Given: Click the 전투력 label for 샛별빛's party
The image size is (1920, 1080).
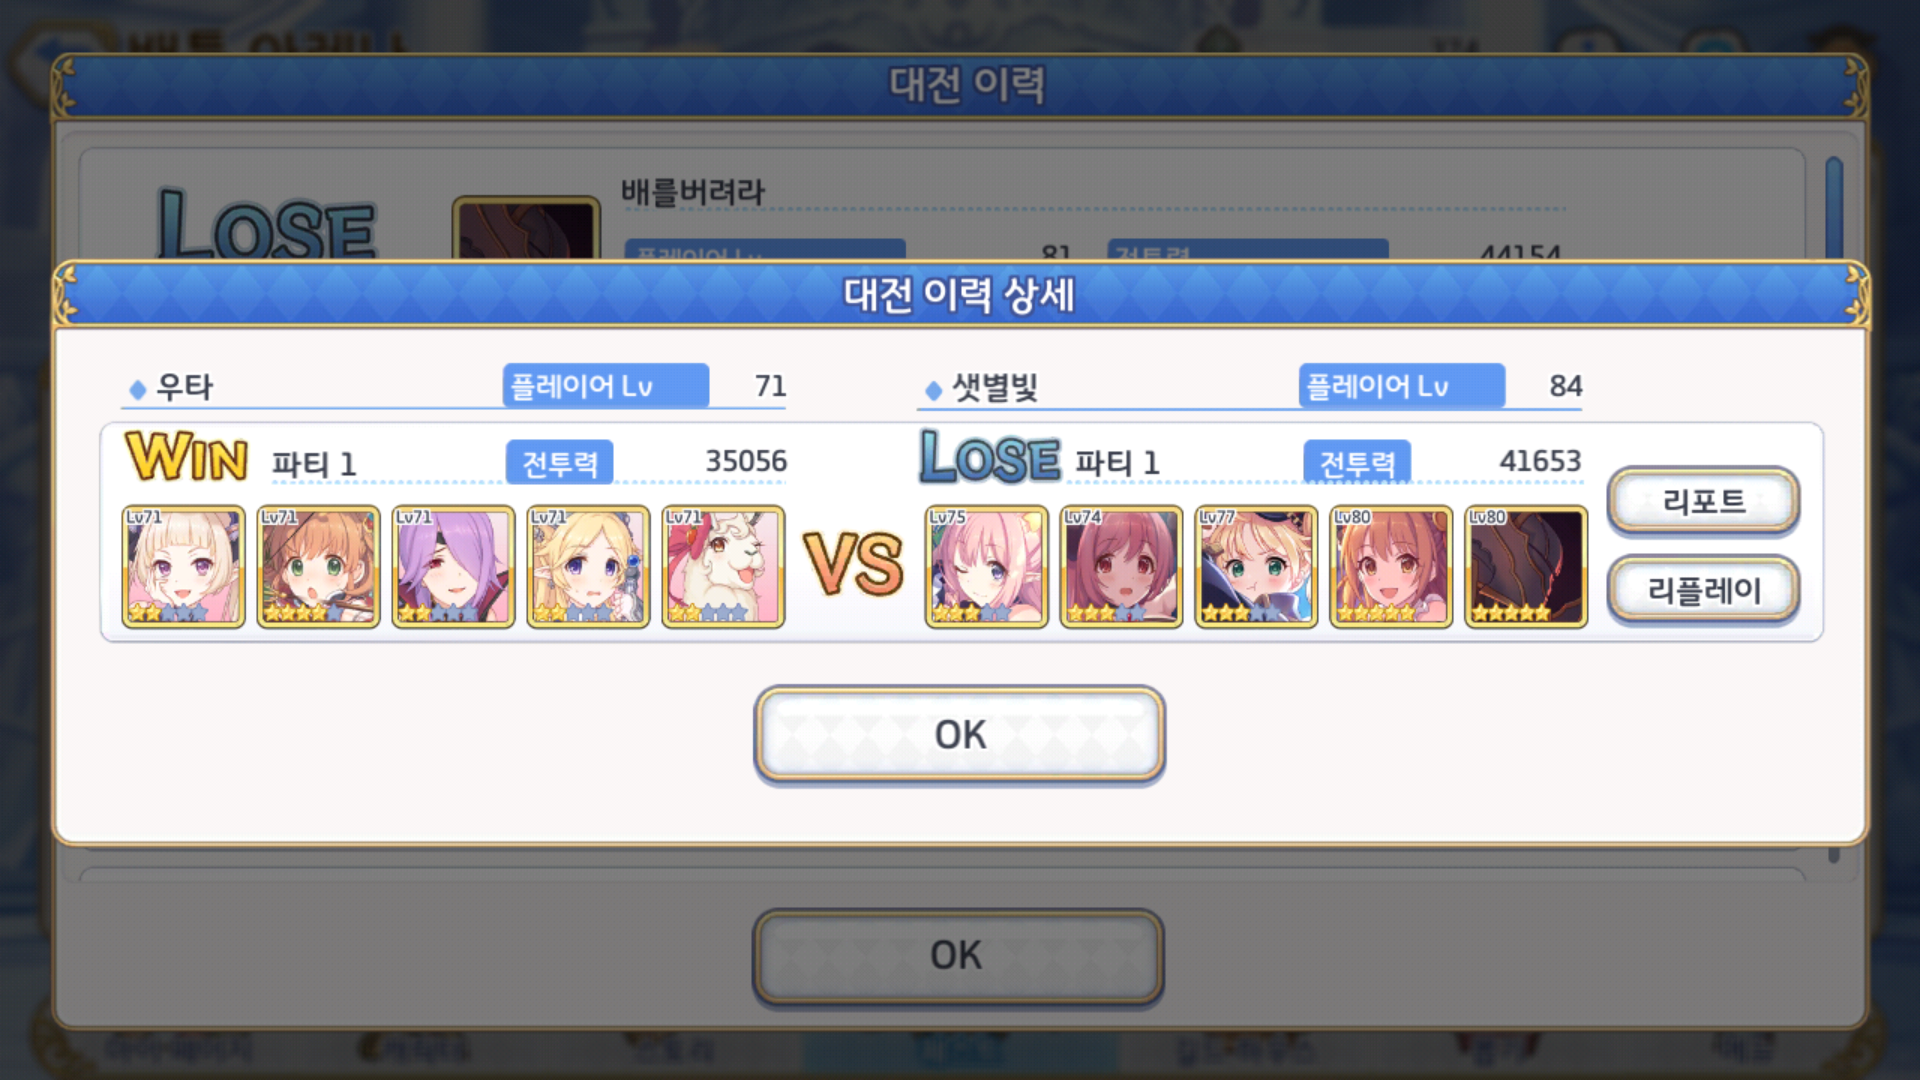Looking at the screenshot, I should pos(1357,462).
